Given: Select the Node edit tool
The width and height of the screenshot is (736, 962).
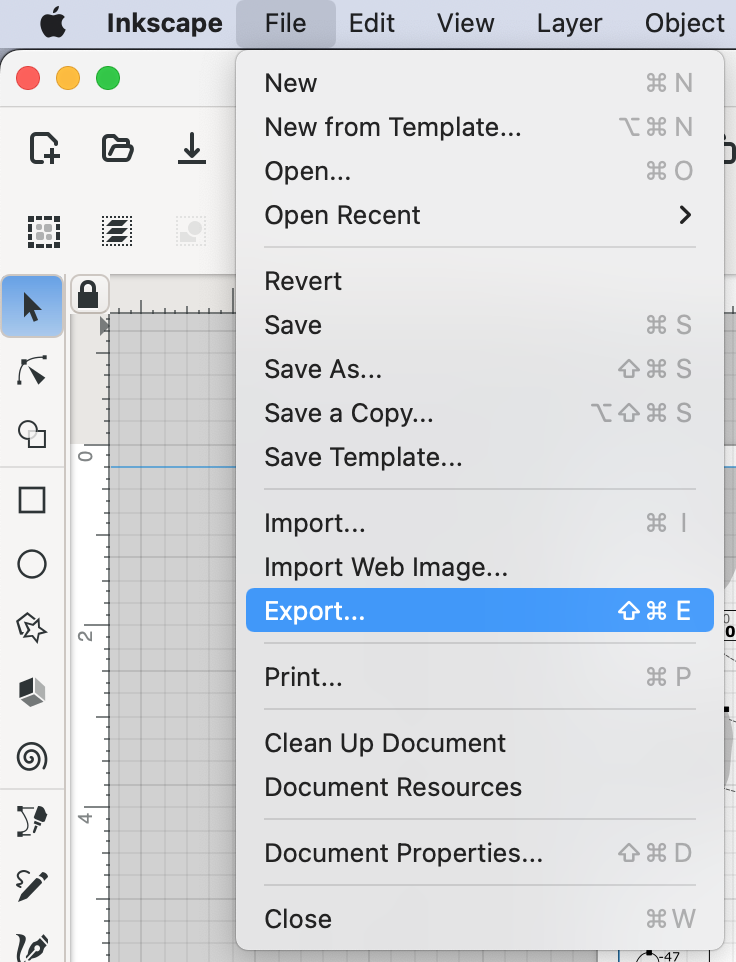Looking at the screenshot, I should 32,370.
